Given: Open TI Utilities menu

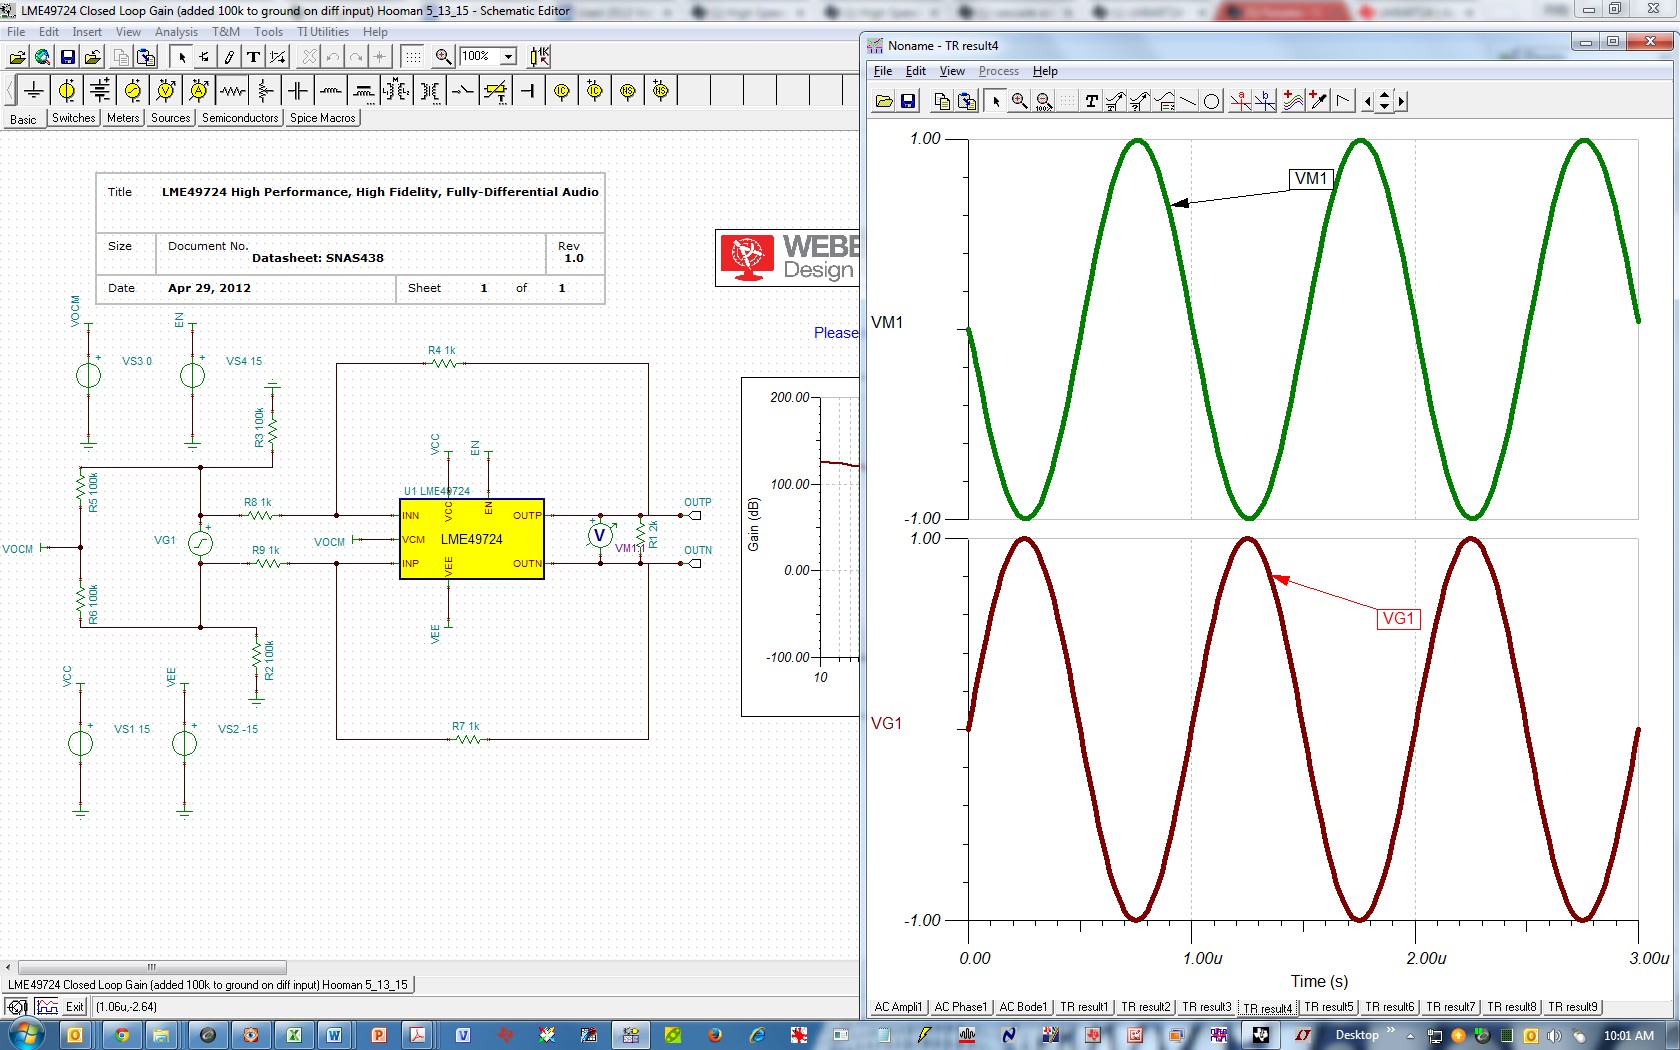Looking at the screenshot, I should point(323,32).
